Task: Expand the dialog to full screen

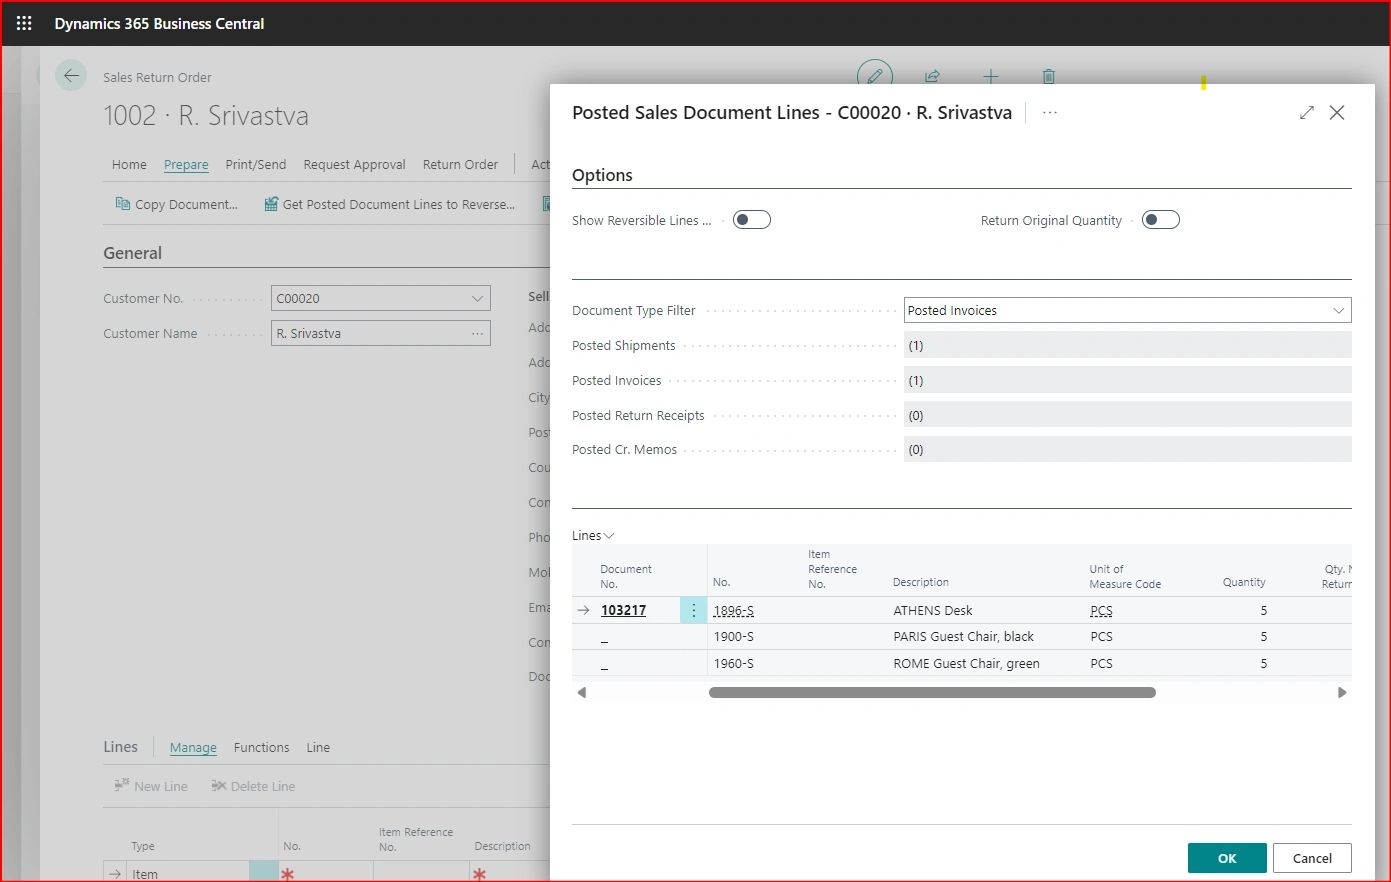Action: point(1307,113)
